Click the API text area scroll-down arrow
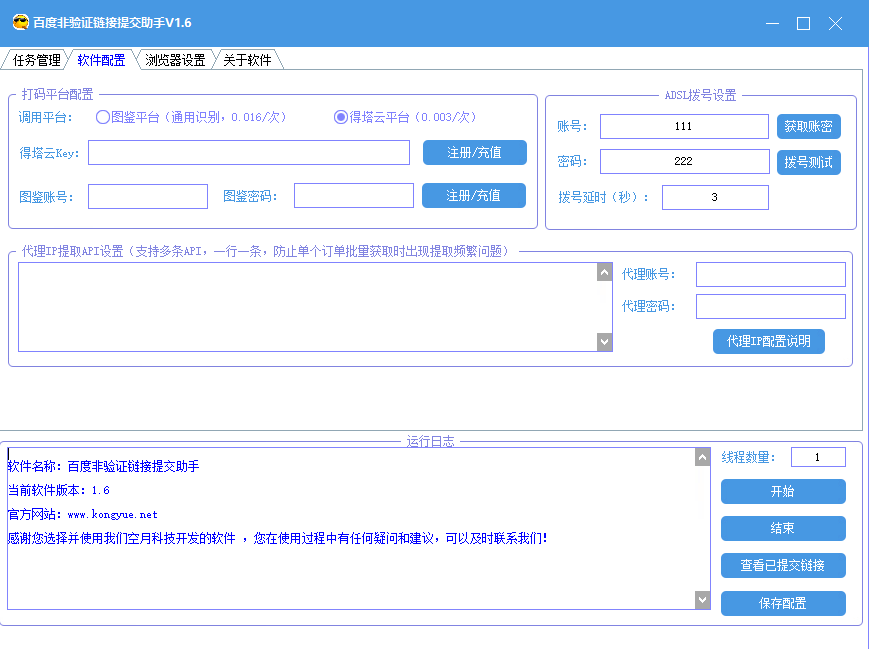Image resolution: width=869 pixels, height=649 pixels. 605,342
